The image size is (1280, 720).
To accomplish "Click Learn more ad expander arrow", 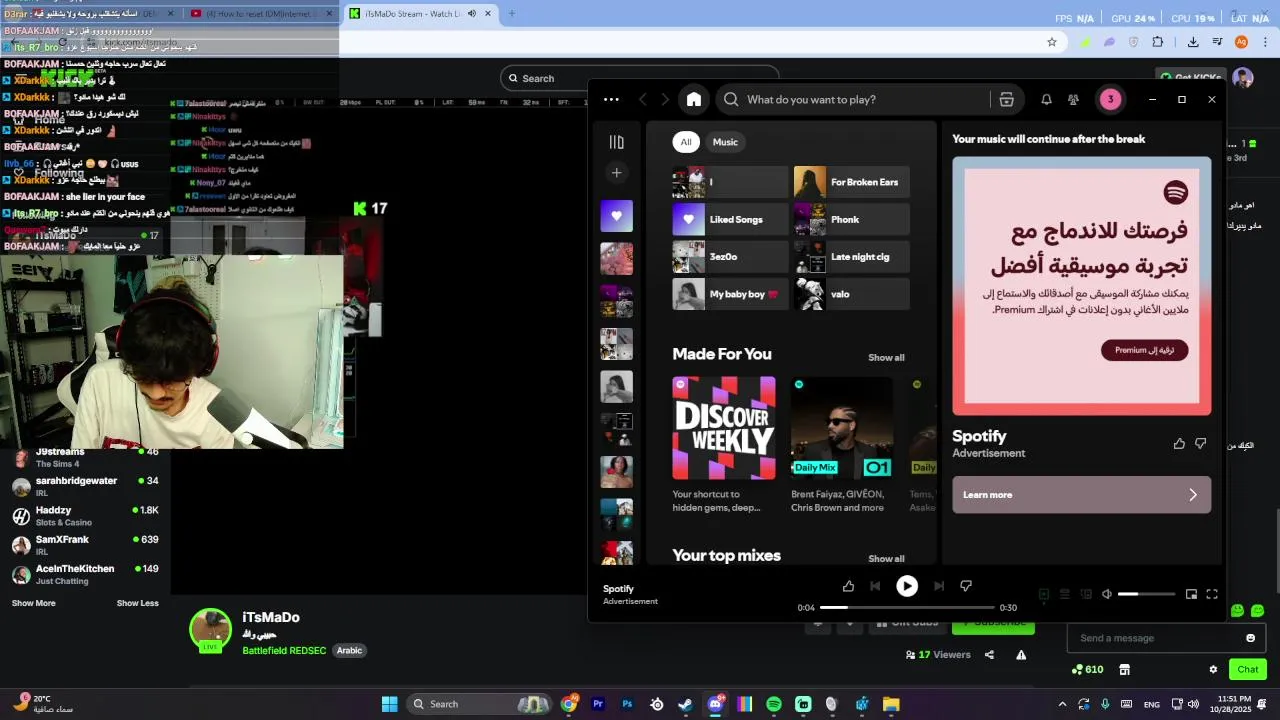I will coord(1192,495).
